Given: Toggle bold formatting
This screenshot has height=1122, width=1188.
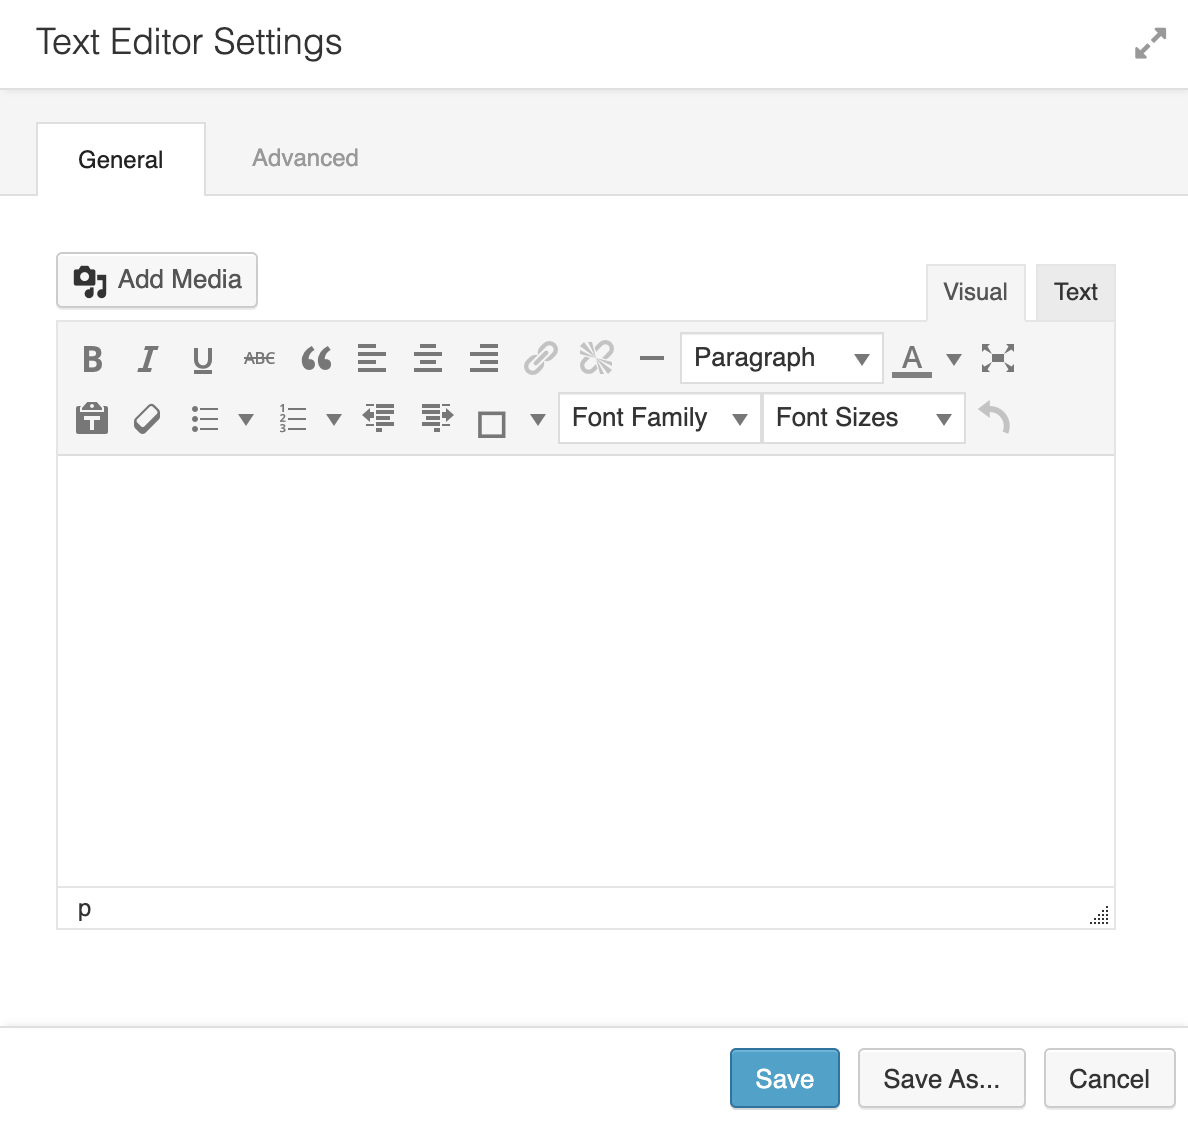Looking at the screenshot, I should (x=92, y=358).
